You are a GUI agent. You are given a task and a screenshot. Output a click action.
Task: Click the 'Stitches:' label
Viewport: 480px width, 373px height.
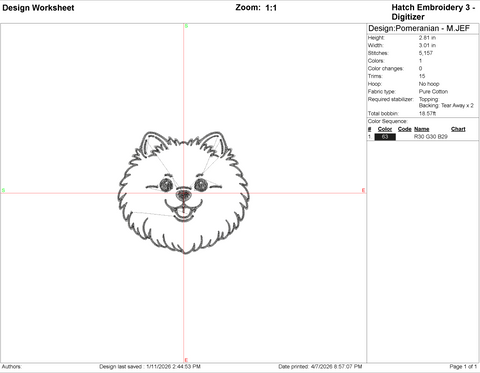(x=378, y=53)
